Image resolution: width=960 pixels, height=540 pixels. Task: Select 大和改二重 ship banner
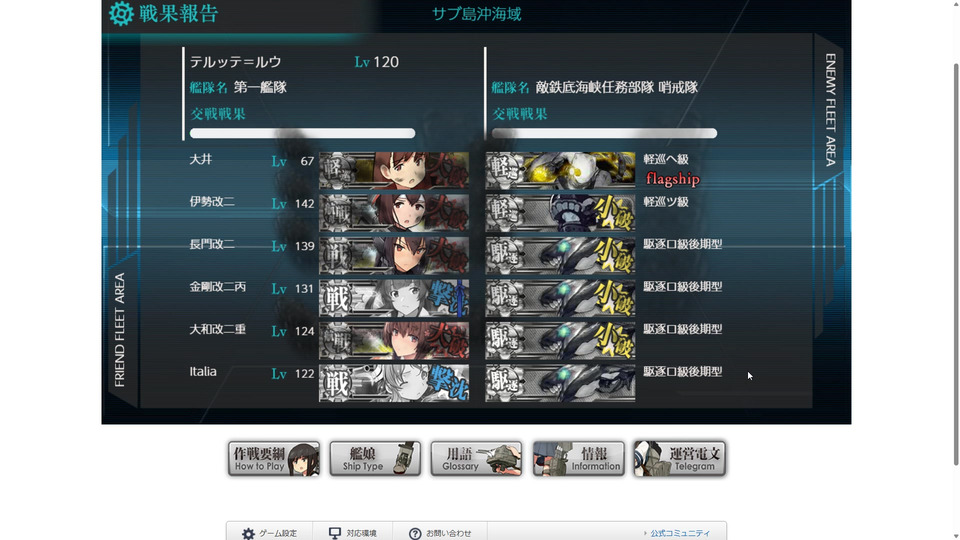(394, 340)
